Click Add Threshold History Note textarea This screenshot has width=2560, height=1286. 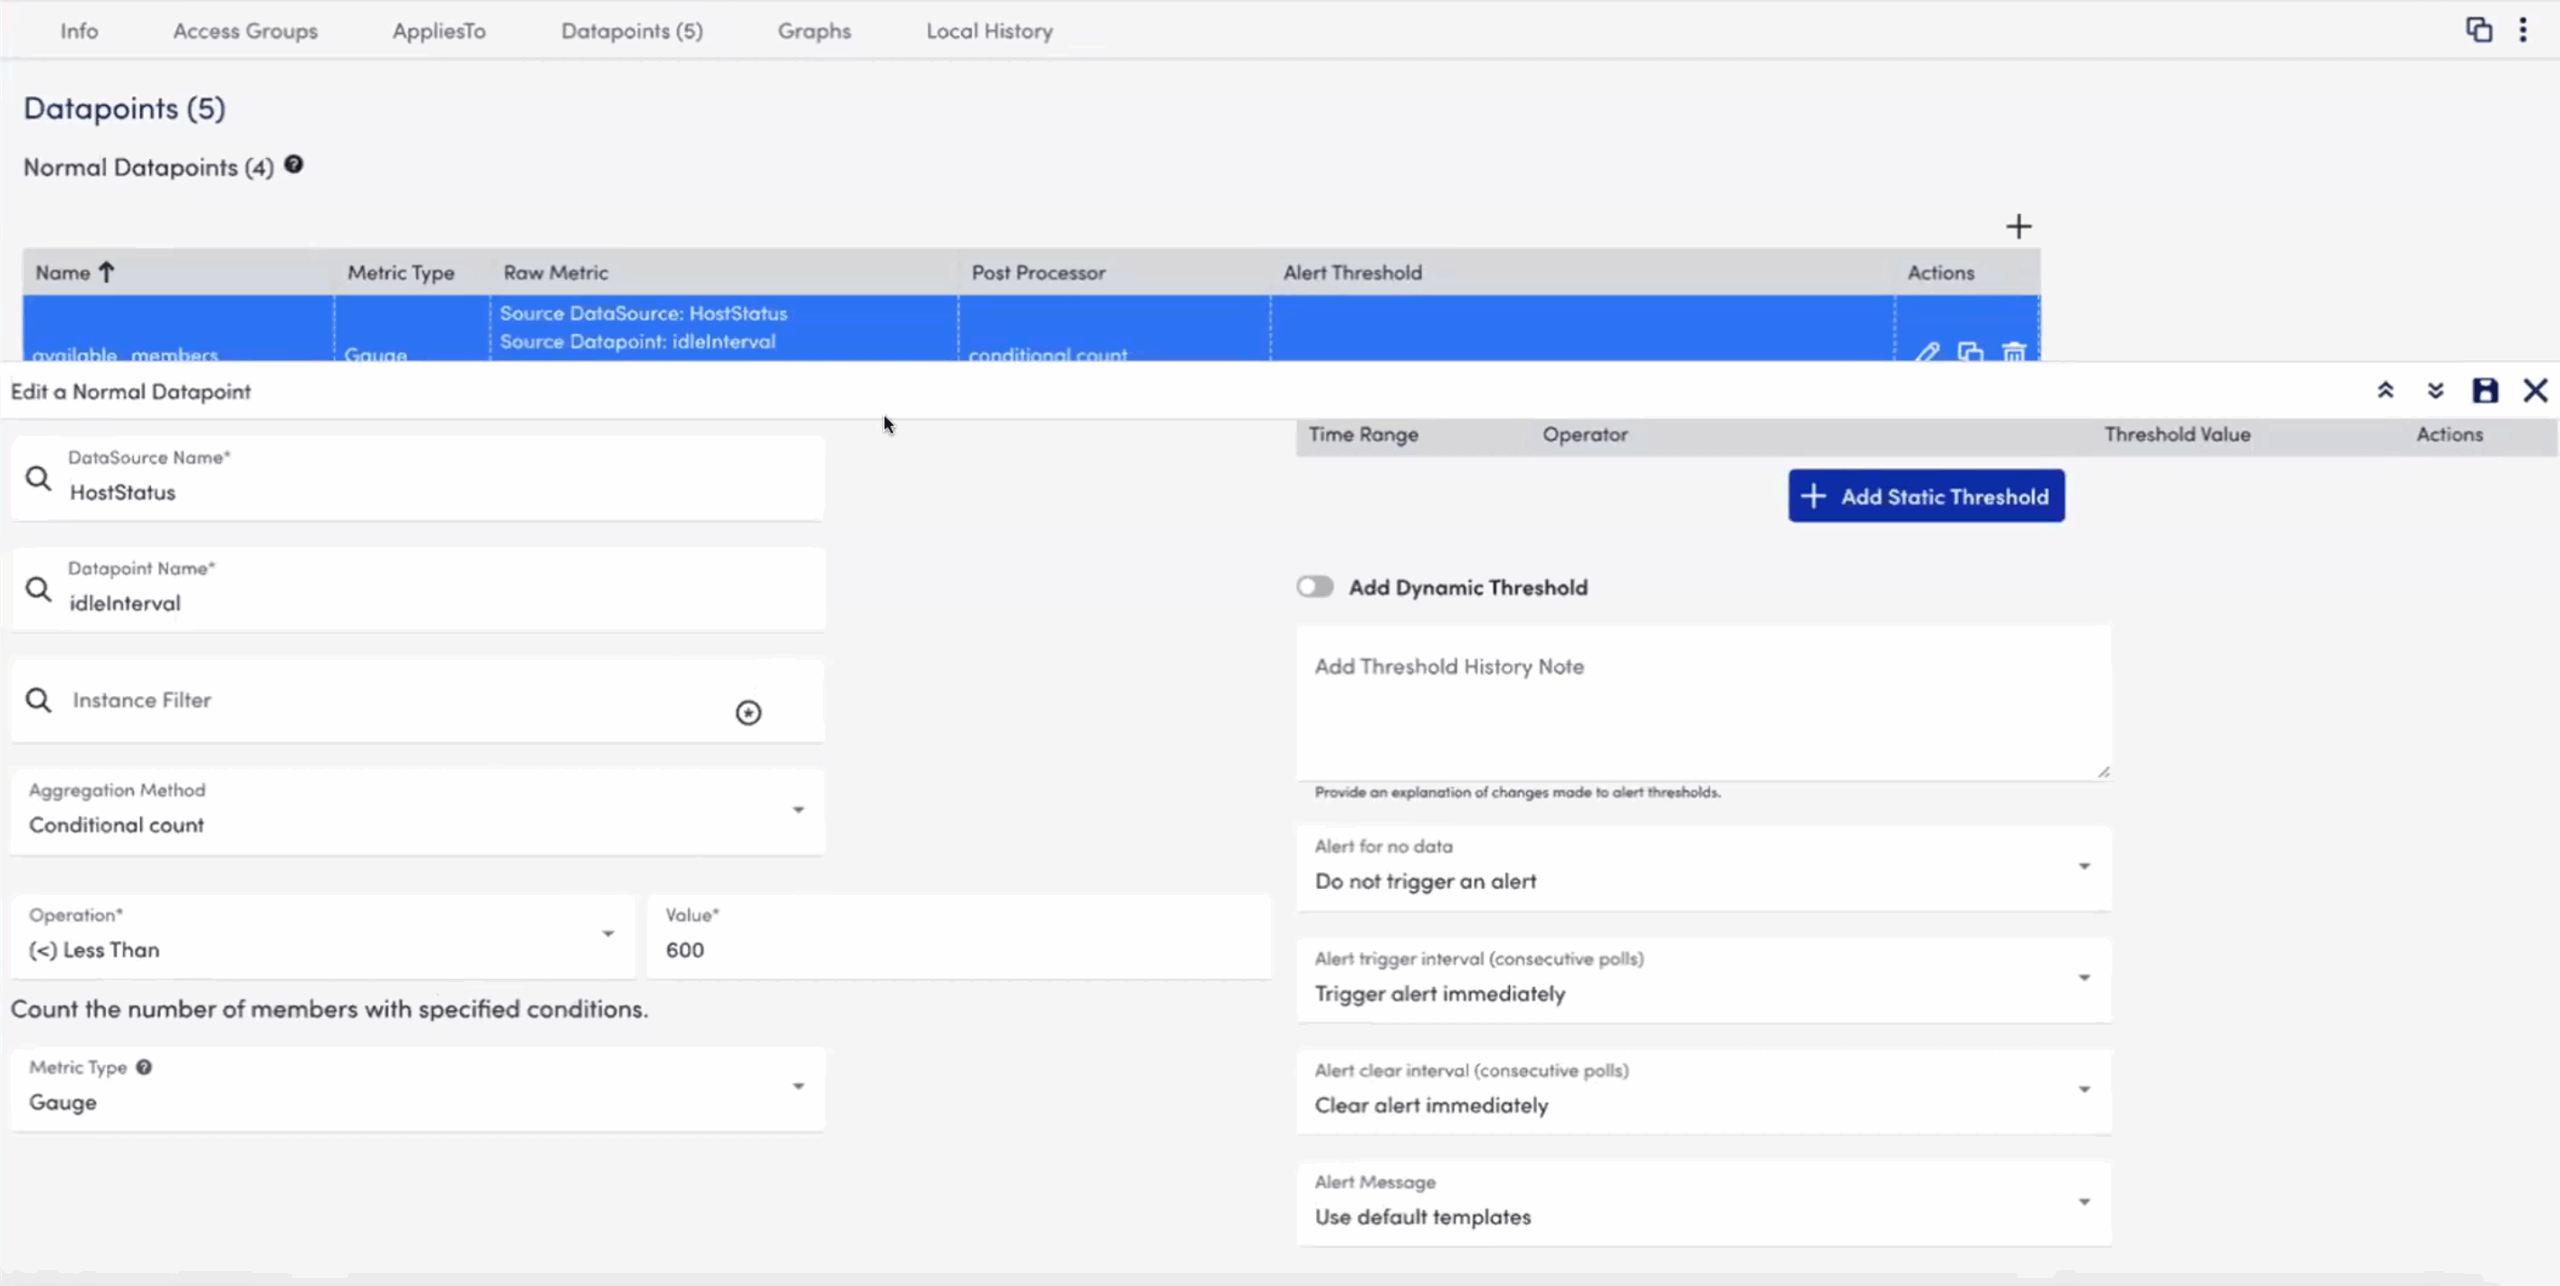(1703, 703)
